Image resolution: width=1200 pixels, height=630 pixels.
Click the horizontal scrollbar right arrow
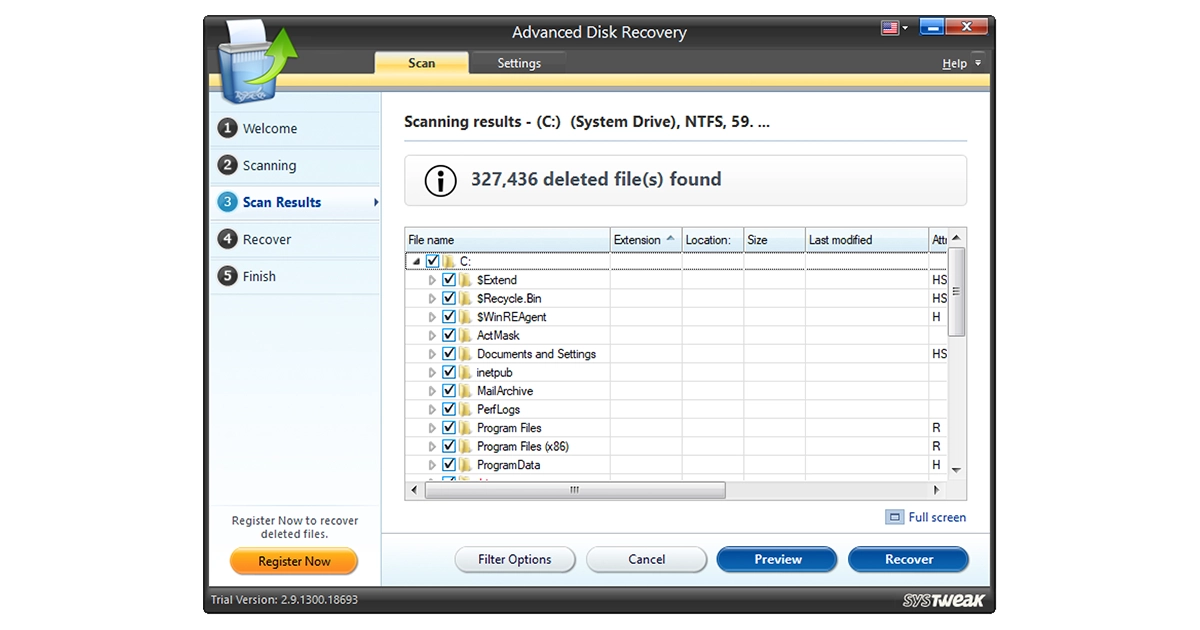(937, 490)
